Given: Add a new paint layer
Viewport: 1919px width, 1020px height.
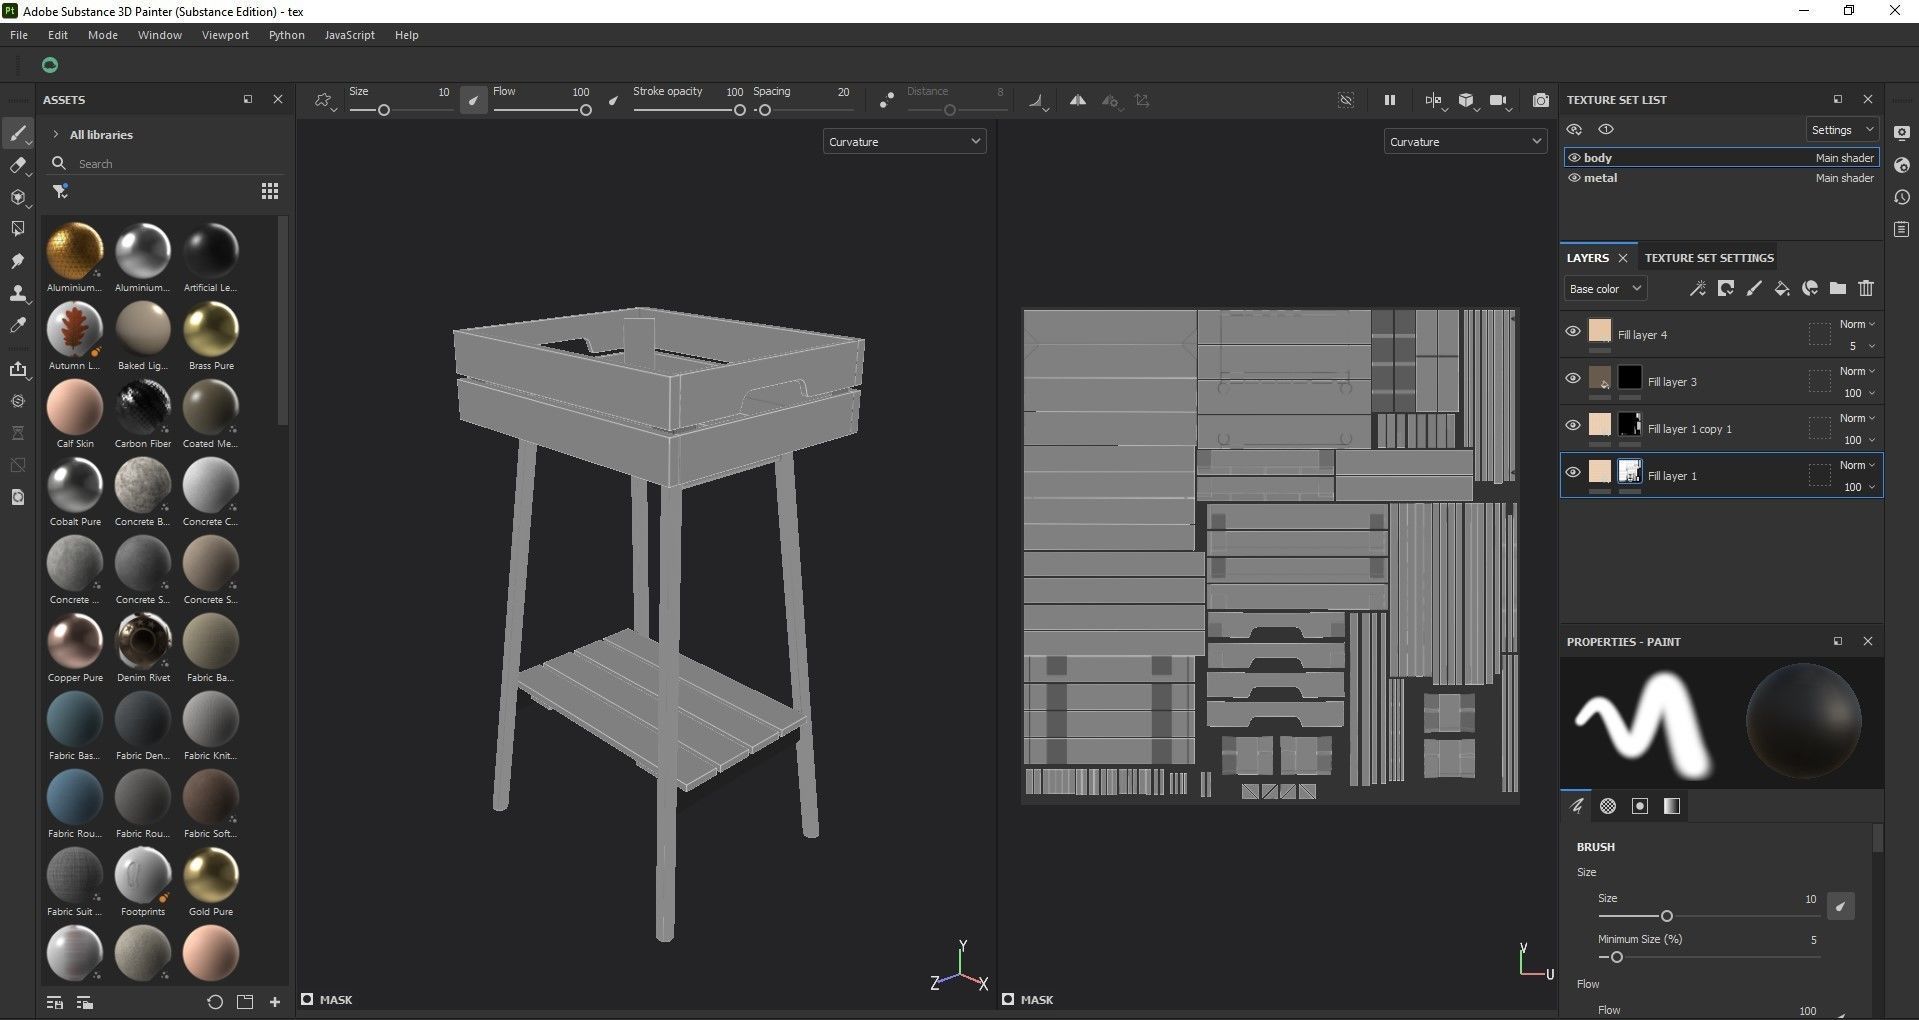Looking at the screenshot, I should (x=1754, y=289).
